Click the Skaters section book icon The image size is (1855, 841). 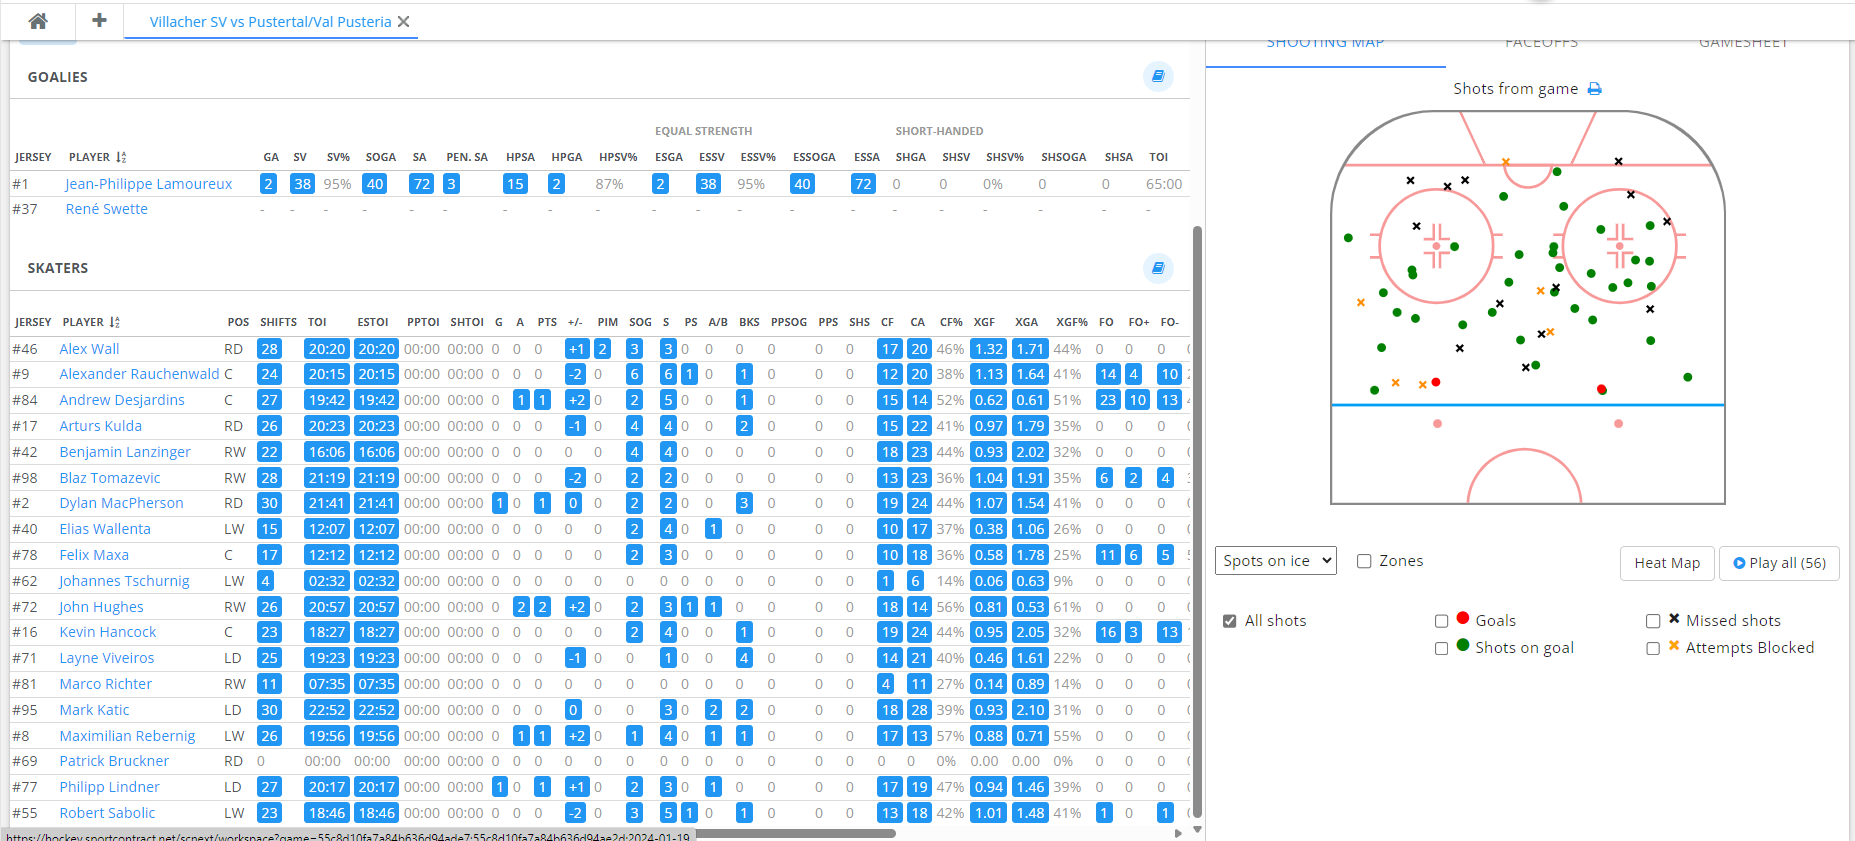1158,268
